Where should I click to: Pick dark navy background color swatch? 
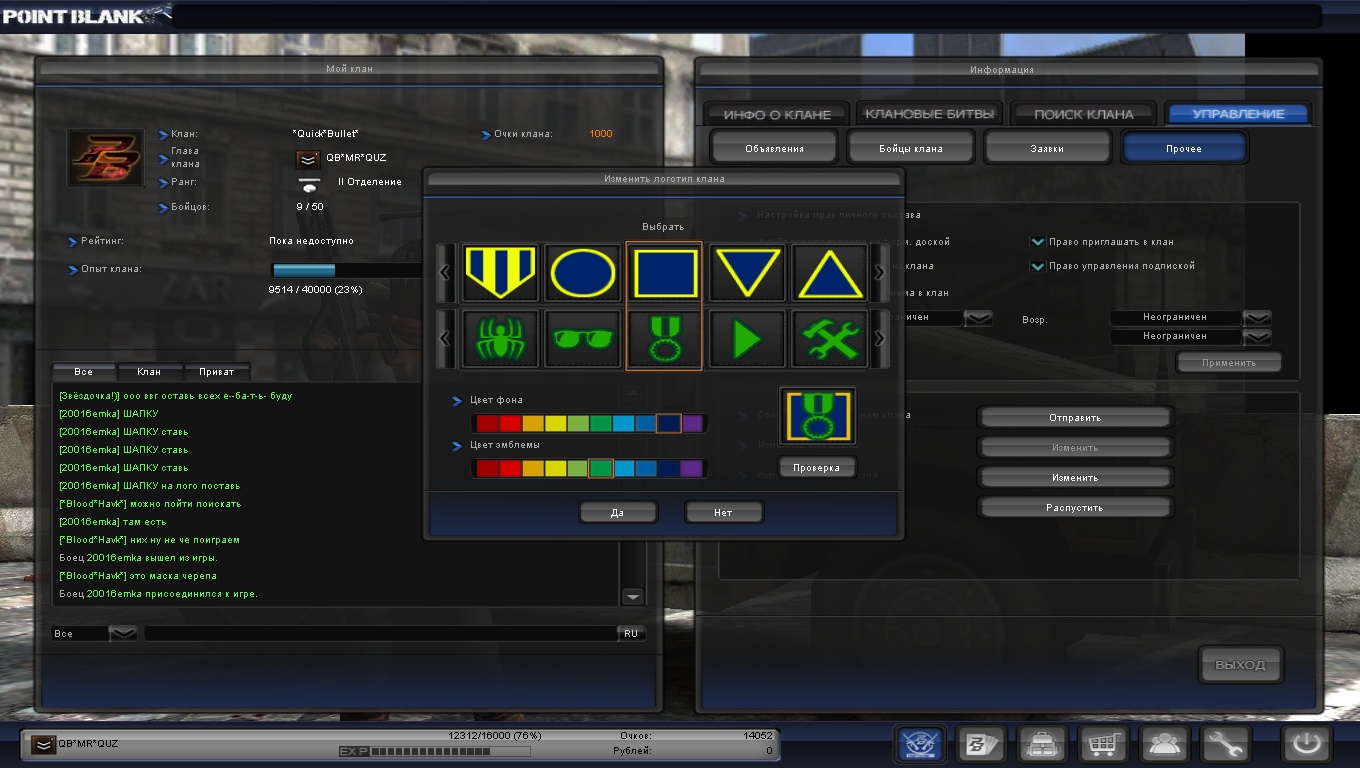click(669, 423)
